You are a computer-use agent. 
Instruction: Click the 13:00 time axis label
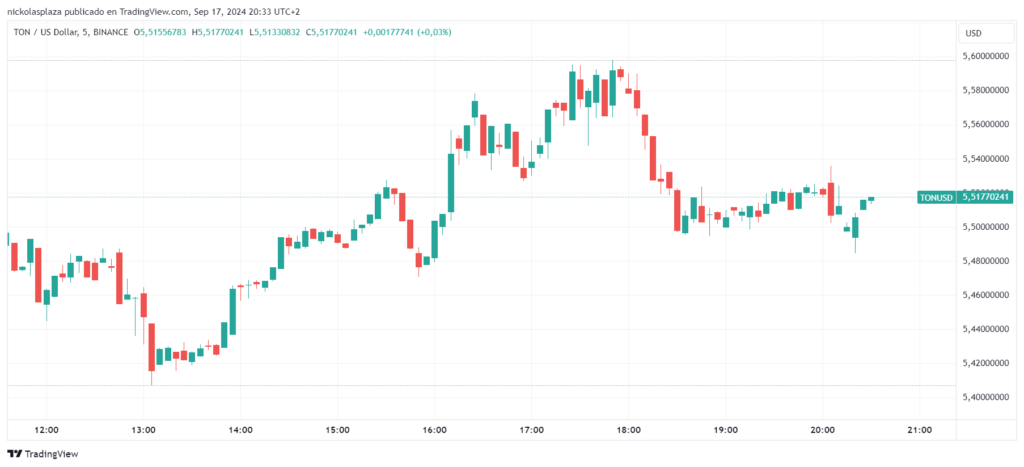point(143,430)
